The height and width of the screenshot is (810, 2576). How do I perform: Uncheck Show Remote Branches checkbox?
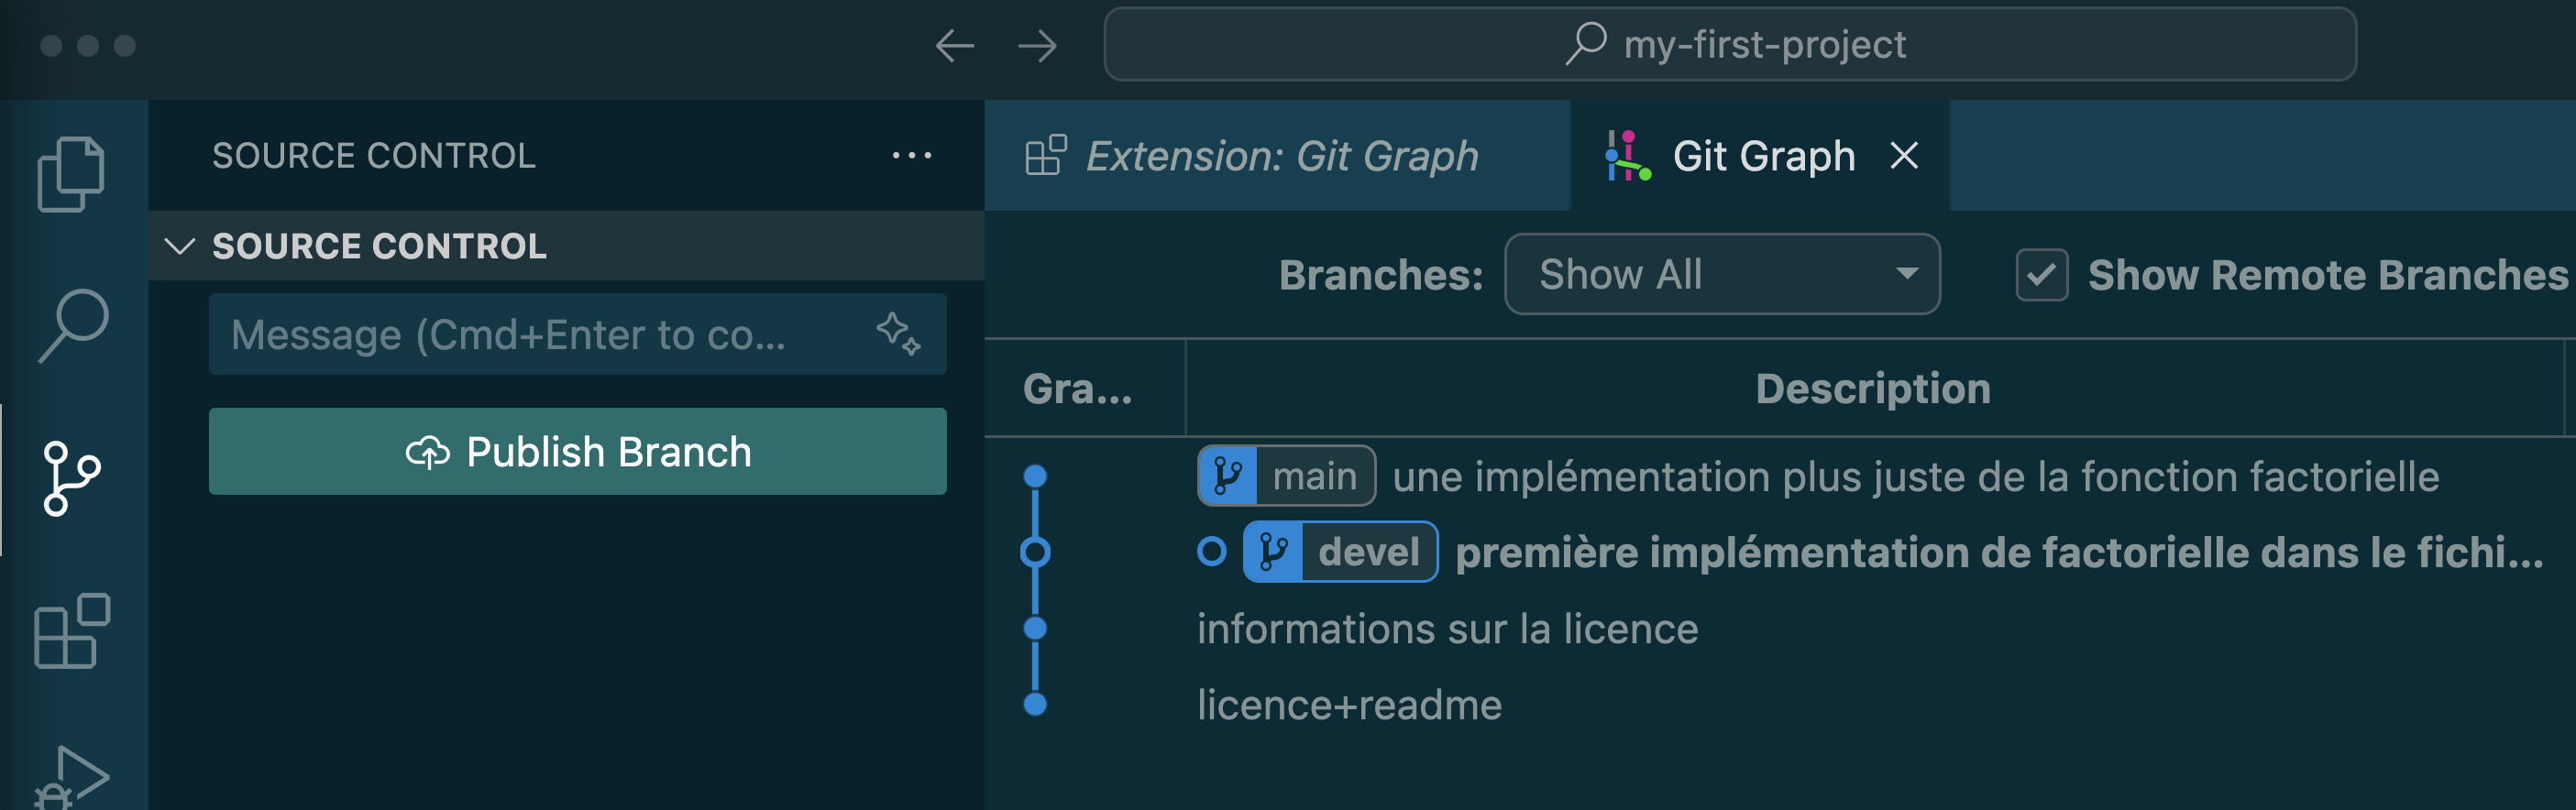(x=2041, y=275)
